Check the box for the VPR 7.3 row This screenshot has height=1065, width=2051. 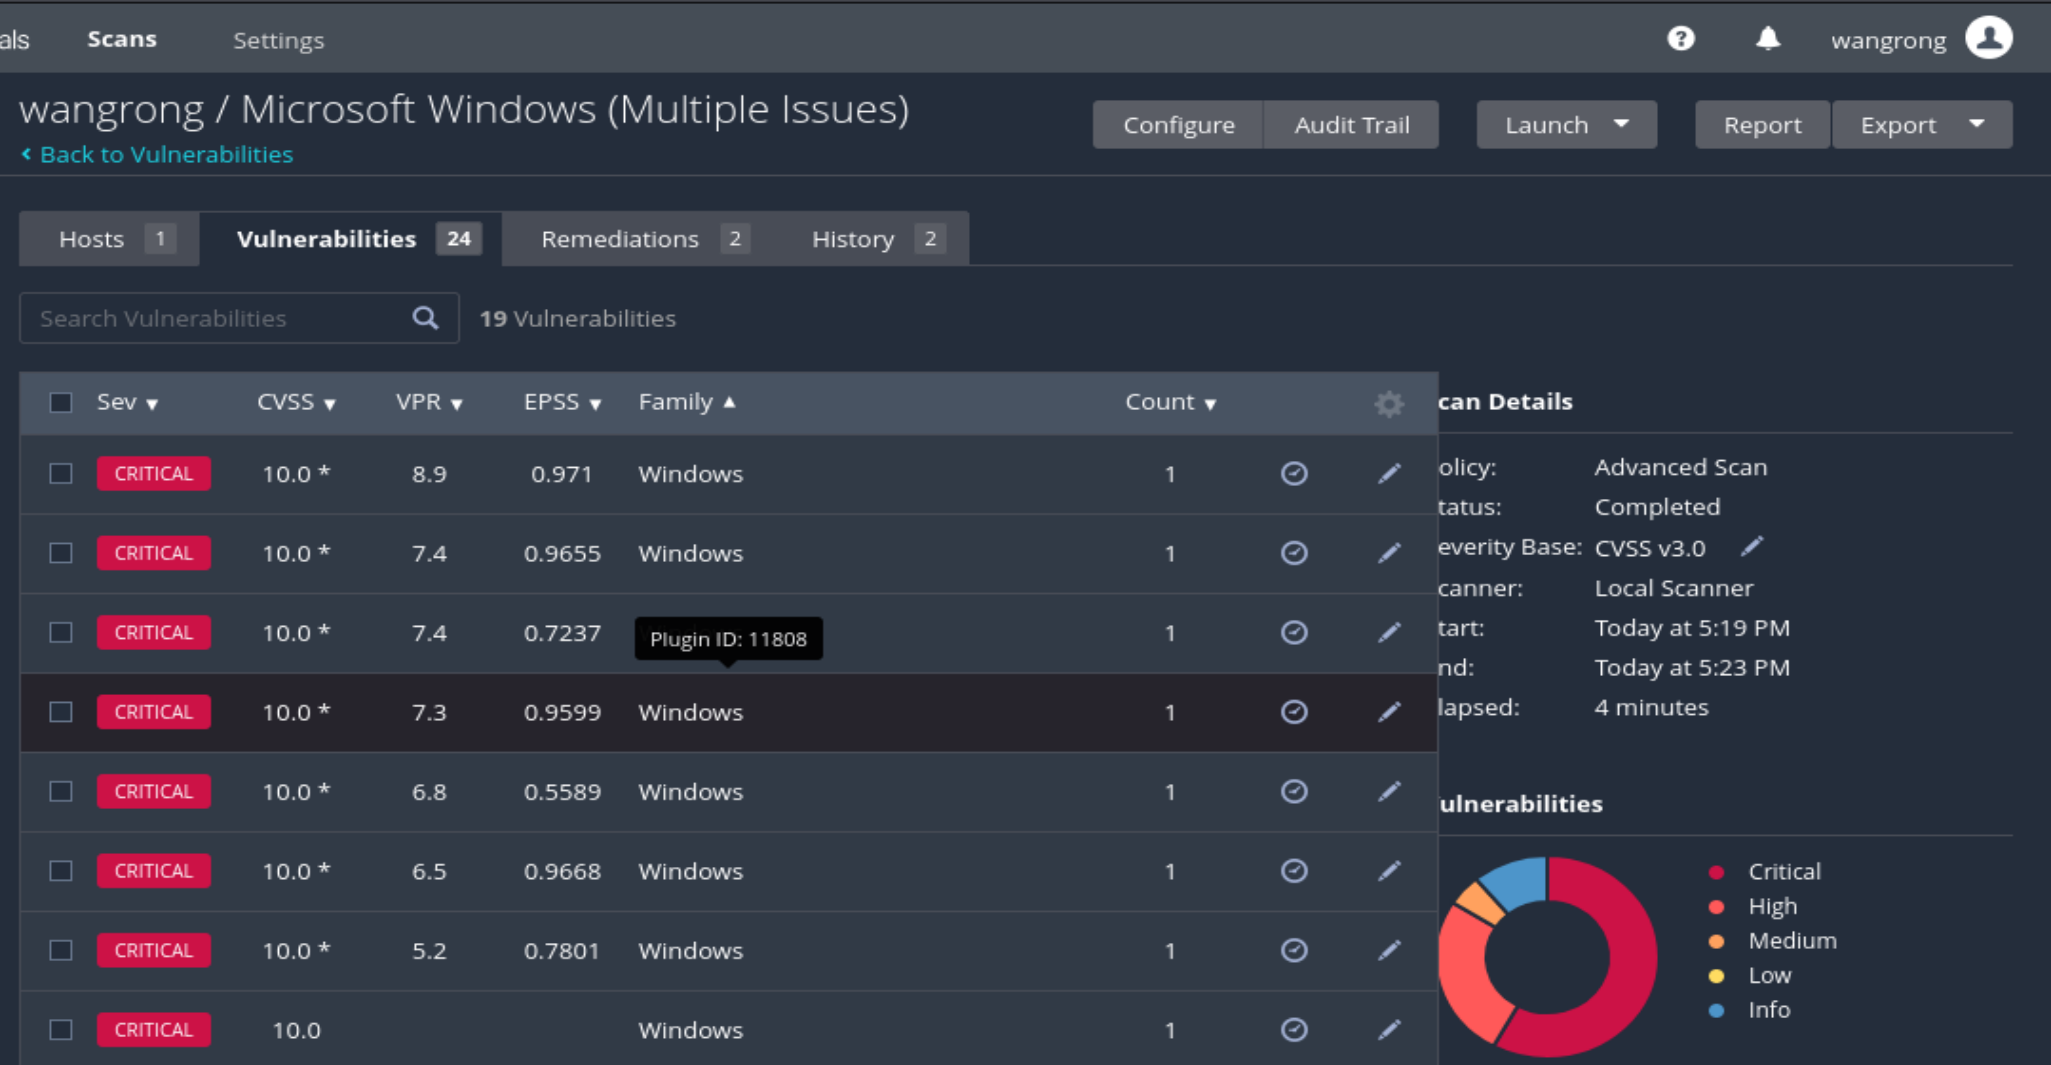[x=61, y=712]
